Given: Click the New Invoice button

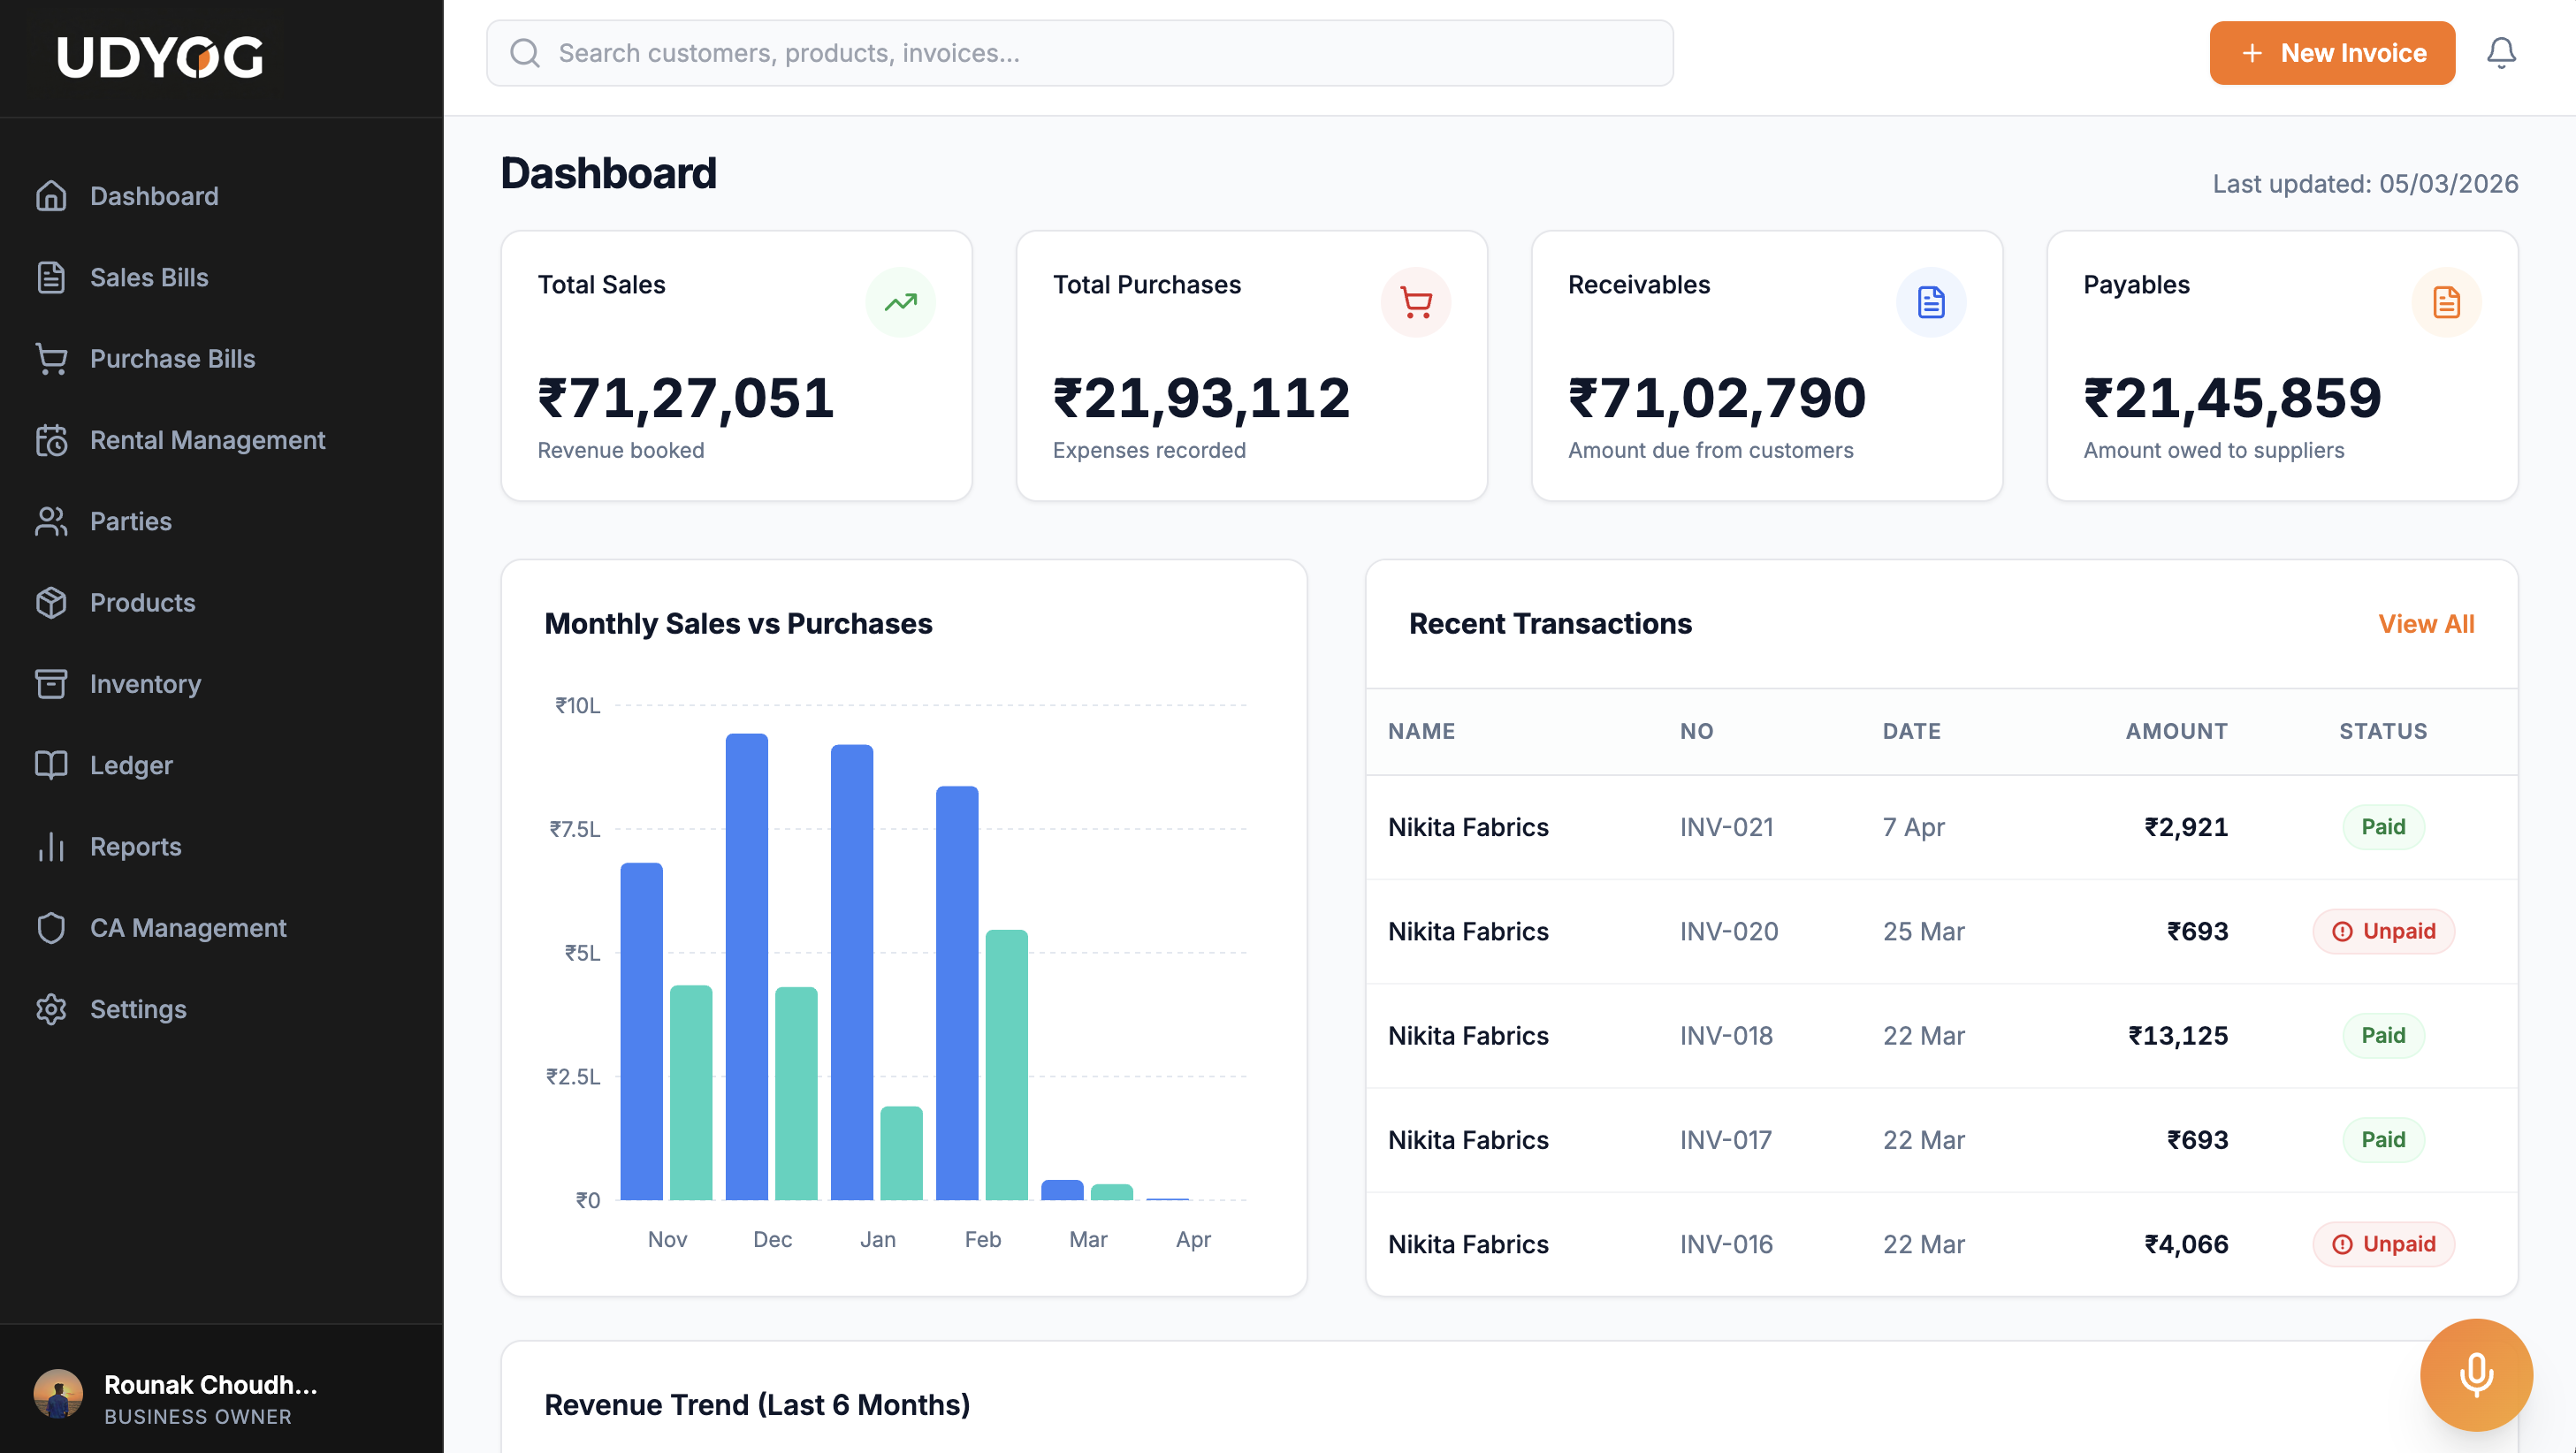Looking at the screenshot, I should pyautogui.click(x=2332, y=53).
